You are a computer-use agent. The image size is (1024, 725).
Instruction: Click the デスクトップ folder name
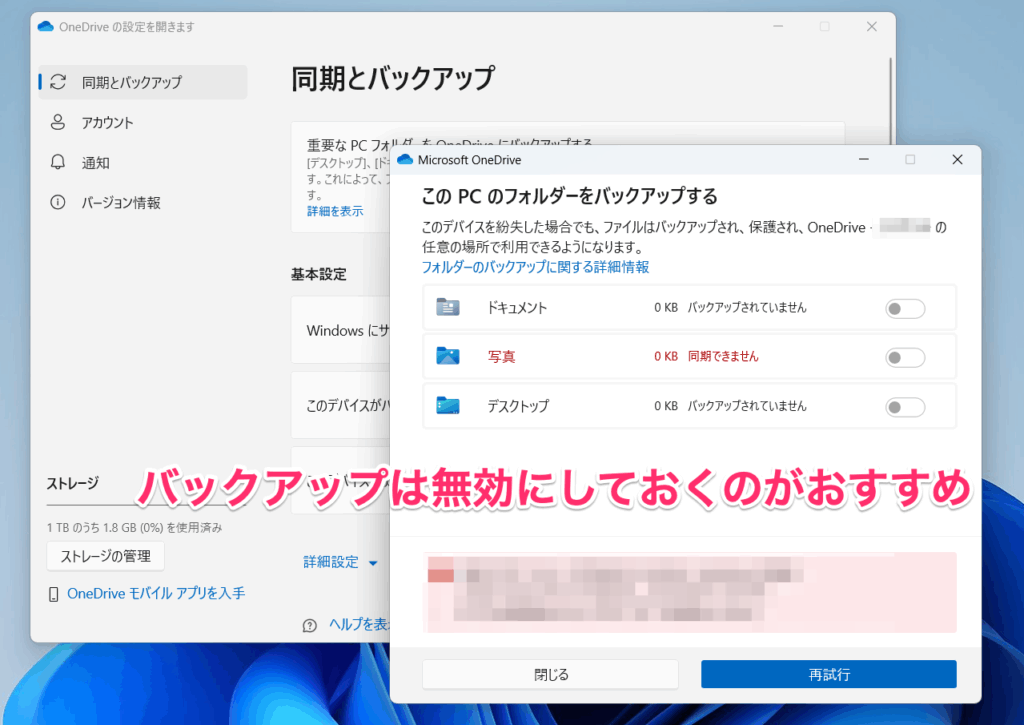coord(518,406)
